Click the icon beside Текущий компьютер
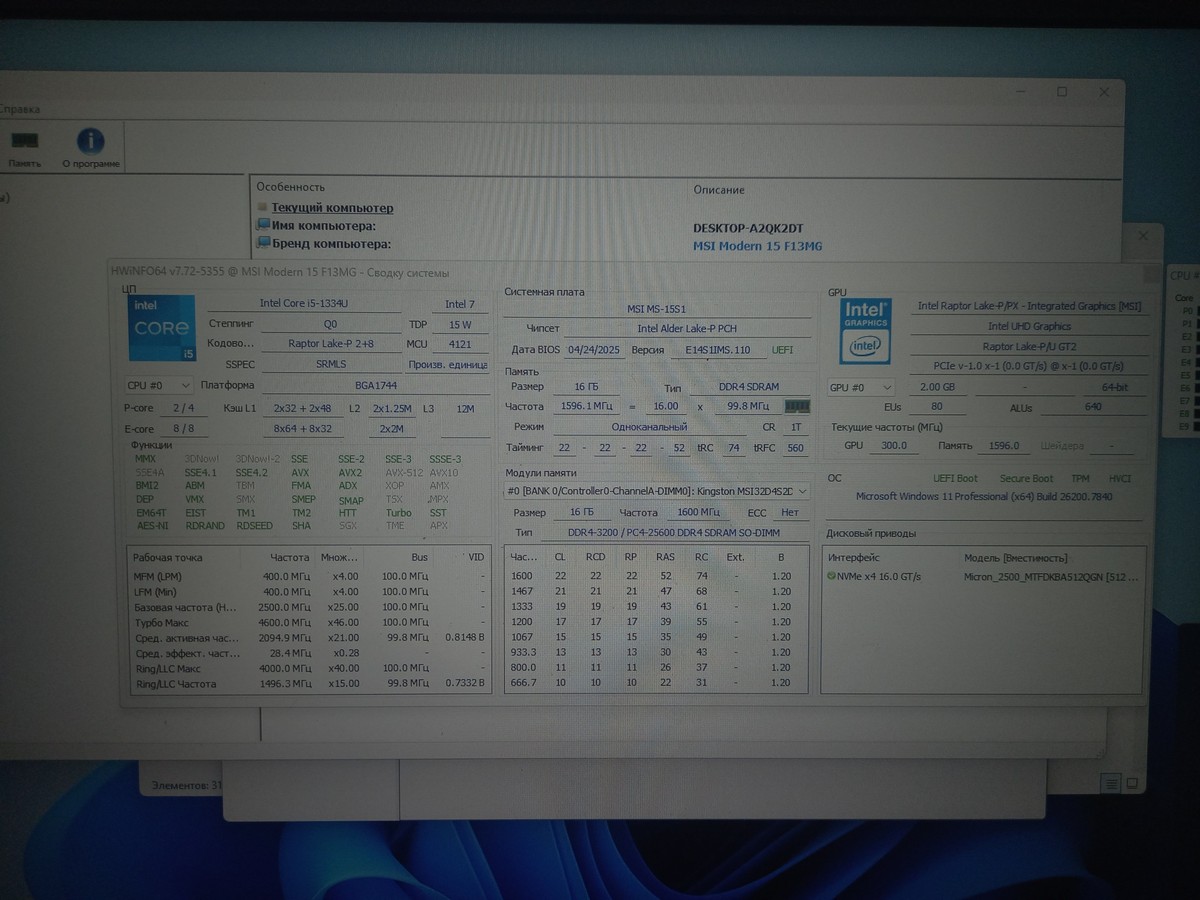Image resolution: width=1200 pixels, height=900 pixels. [x=263, y=208]
